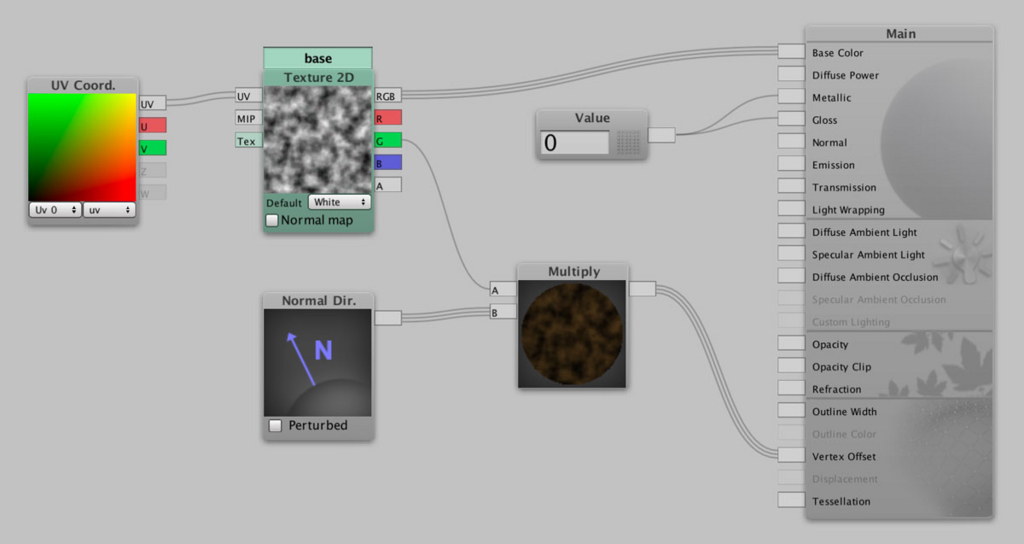Click the Normal Dir. output port
This screenshot has height=544, width=1024.
click(x=388, y=317)
